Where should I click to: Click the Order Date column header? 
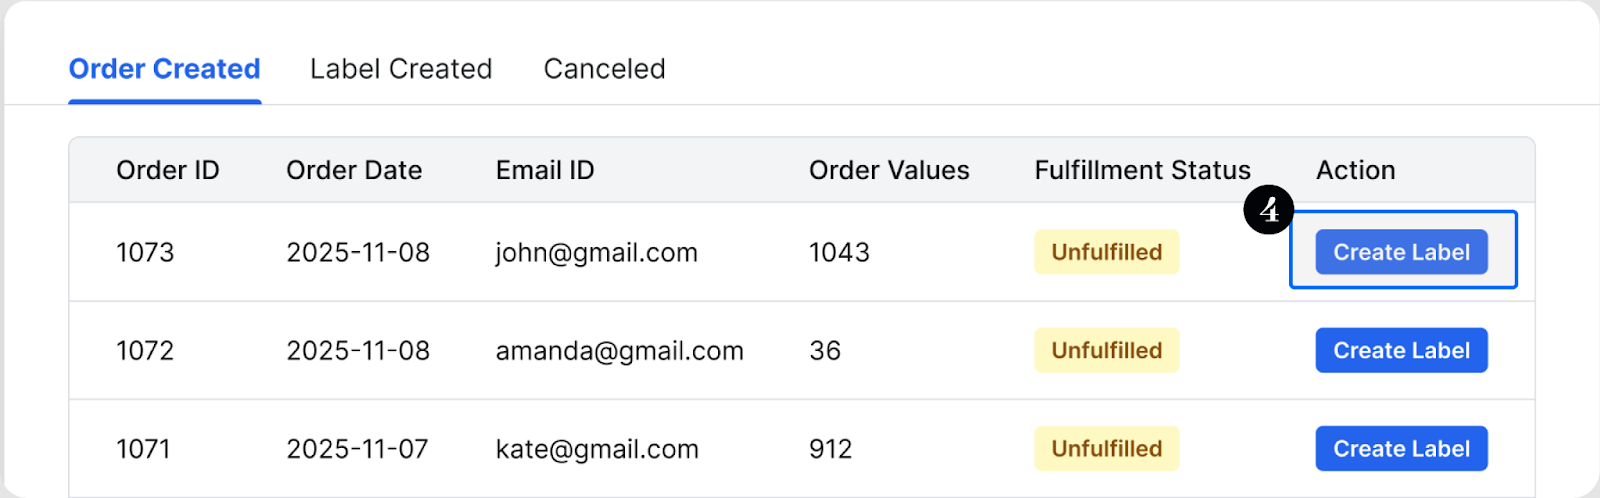[x=354, y=170]
